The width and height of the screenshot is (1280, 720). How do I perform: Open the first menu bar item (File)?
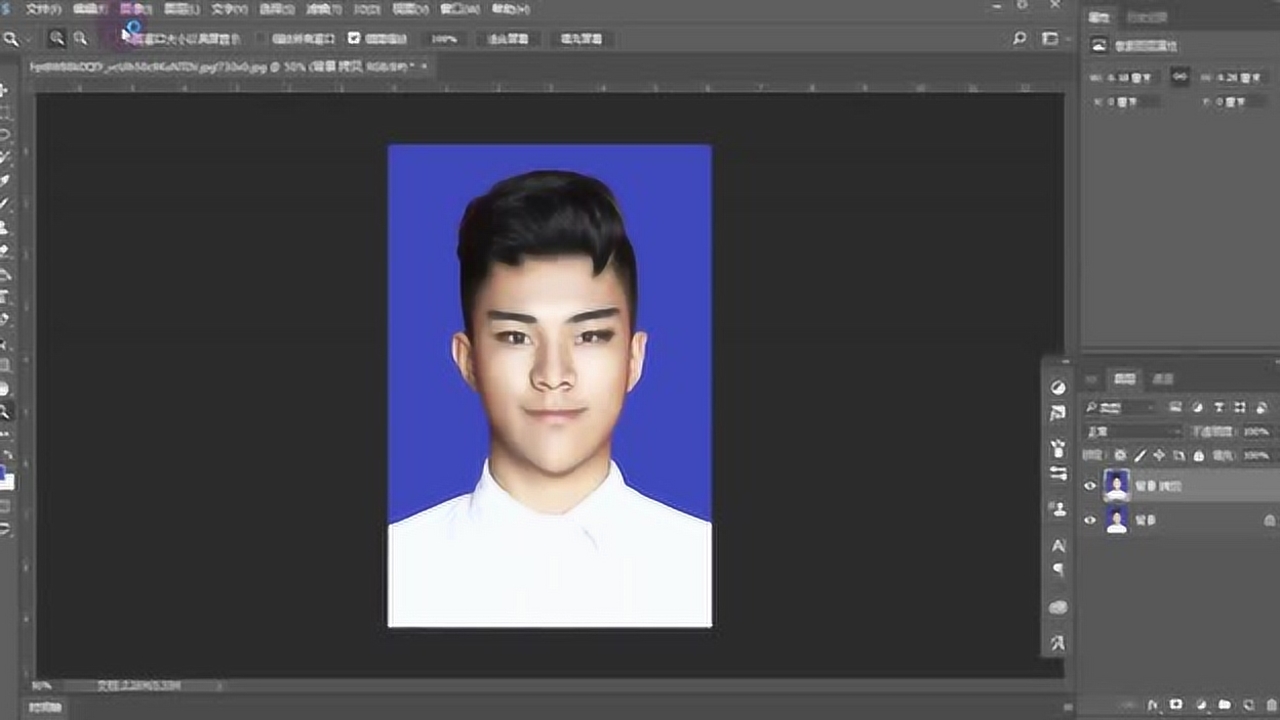[43, 9]
